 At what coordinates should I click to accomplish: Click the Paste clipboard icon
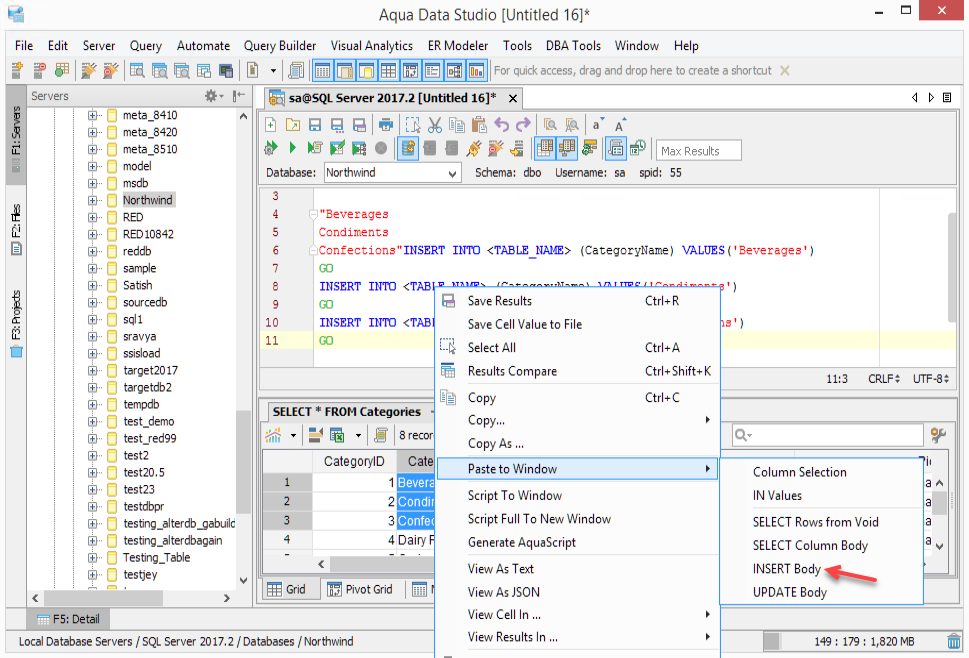479,125
